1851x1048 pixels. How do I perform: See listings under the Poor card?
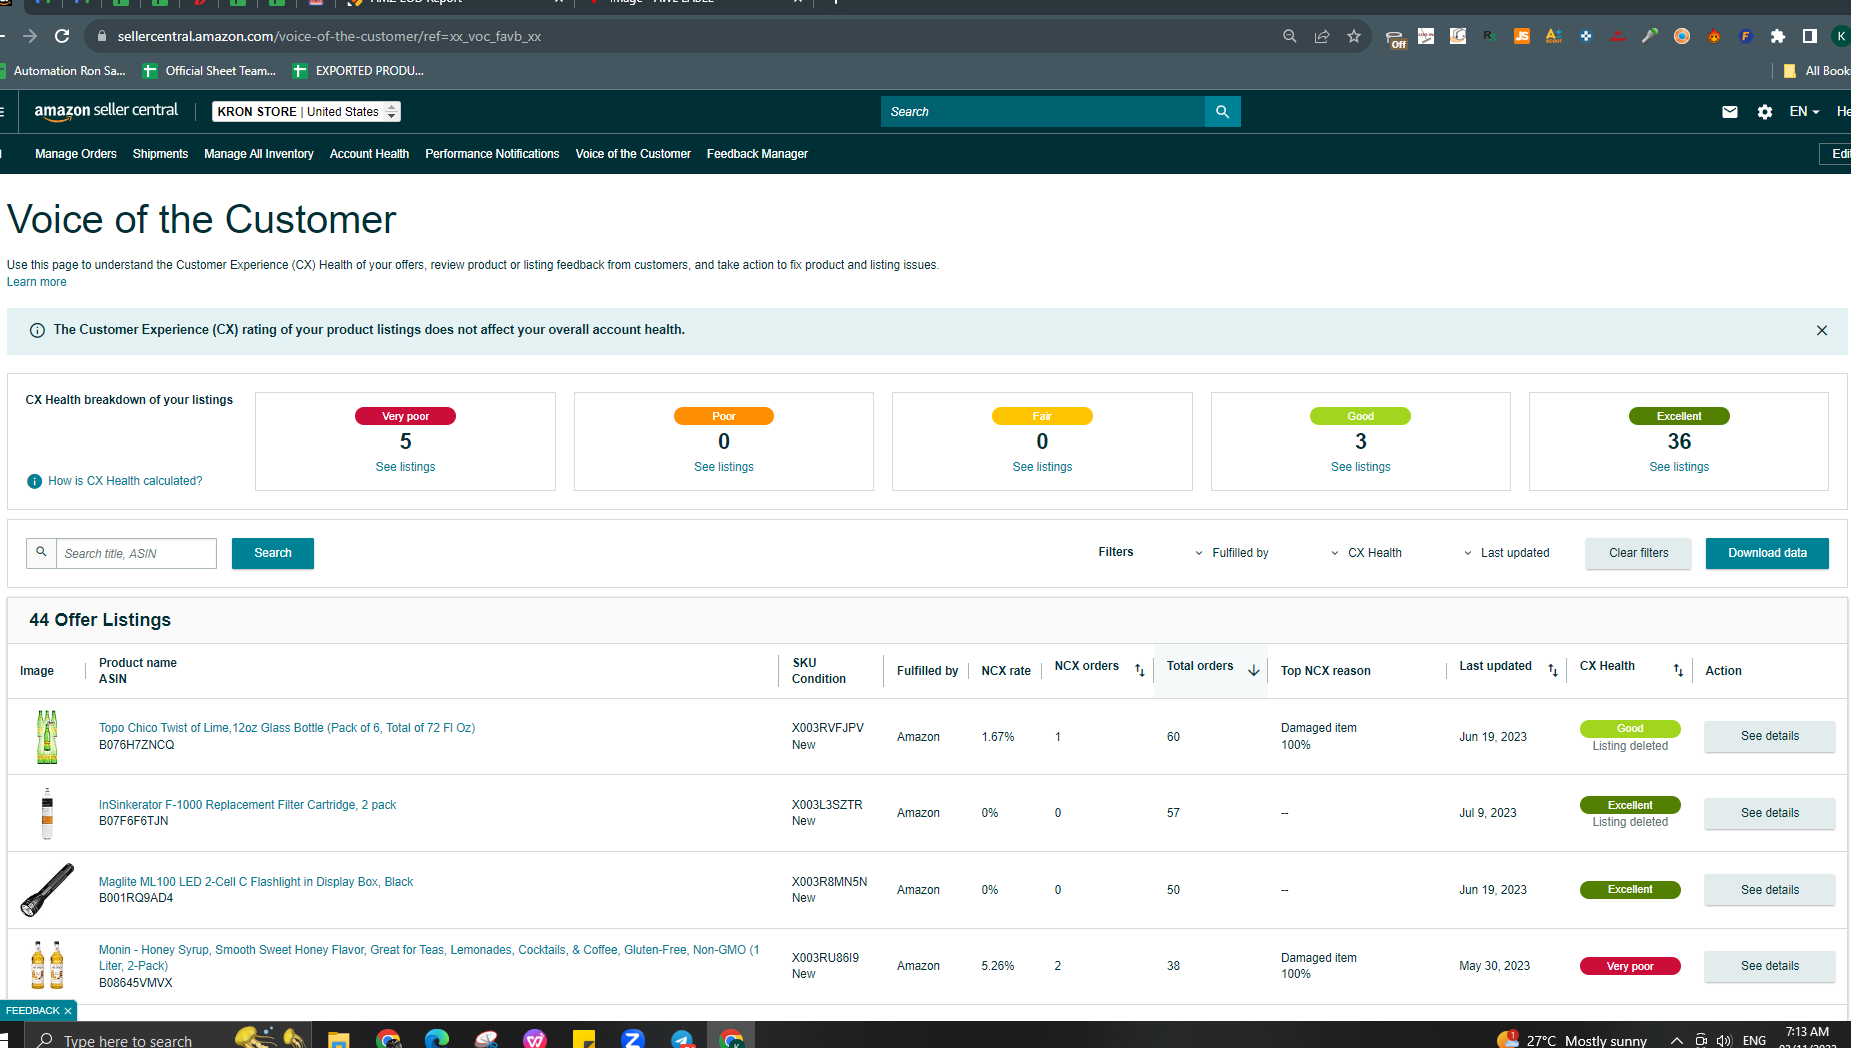[724, 467]
